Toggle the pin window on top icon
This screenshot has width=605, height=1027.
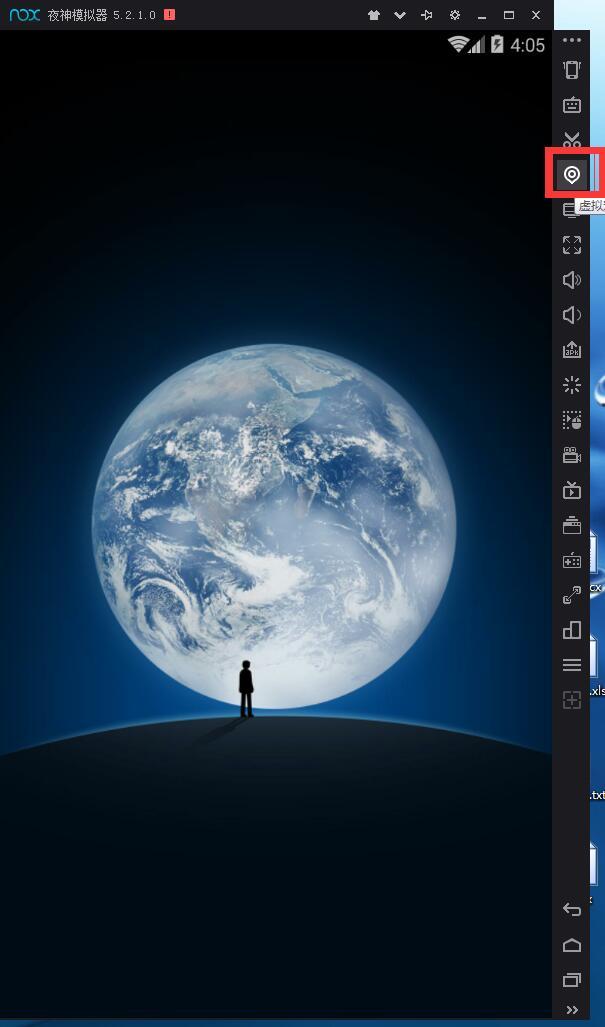[x=427, y=15]
